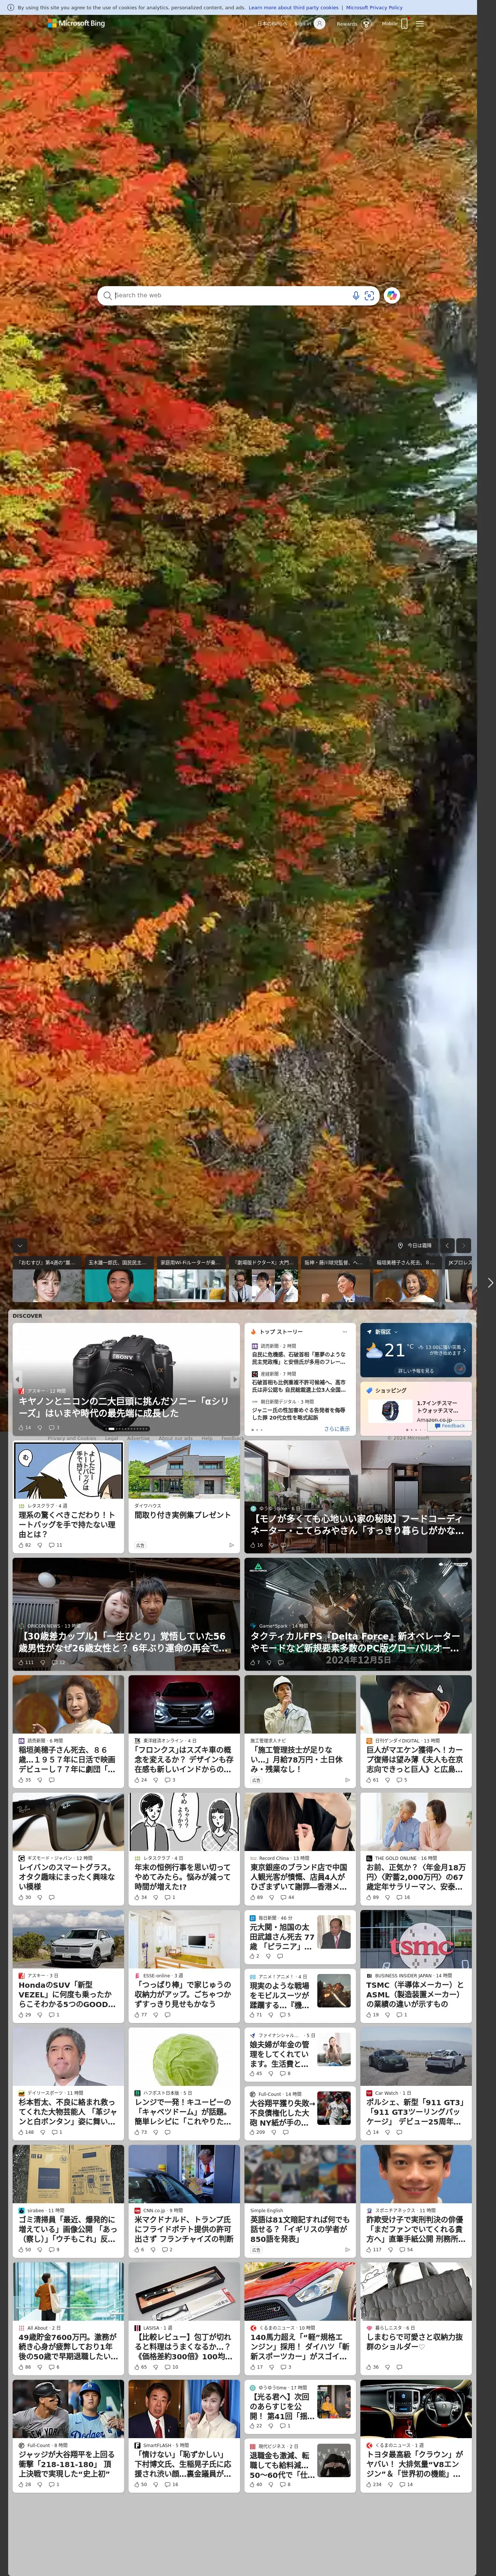Open the キヤノンとニコン Sony α article

point(124,1407)
